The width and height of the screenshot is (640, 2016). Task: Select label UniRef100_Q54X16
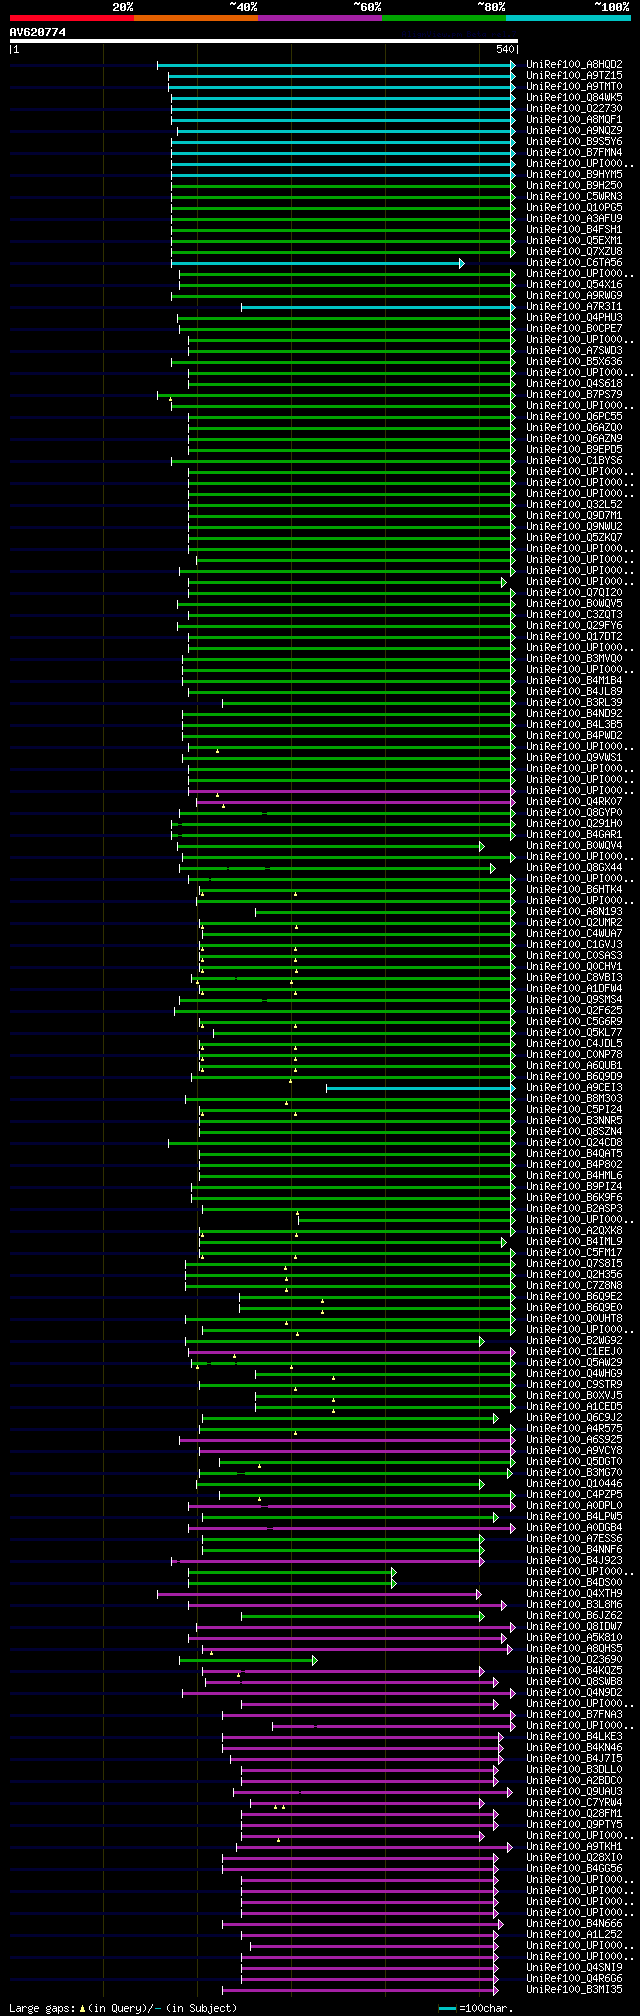coord(574,285)
